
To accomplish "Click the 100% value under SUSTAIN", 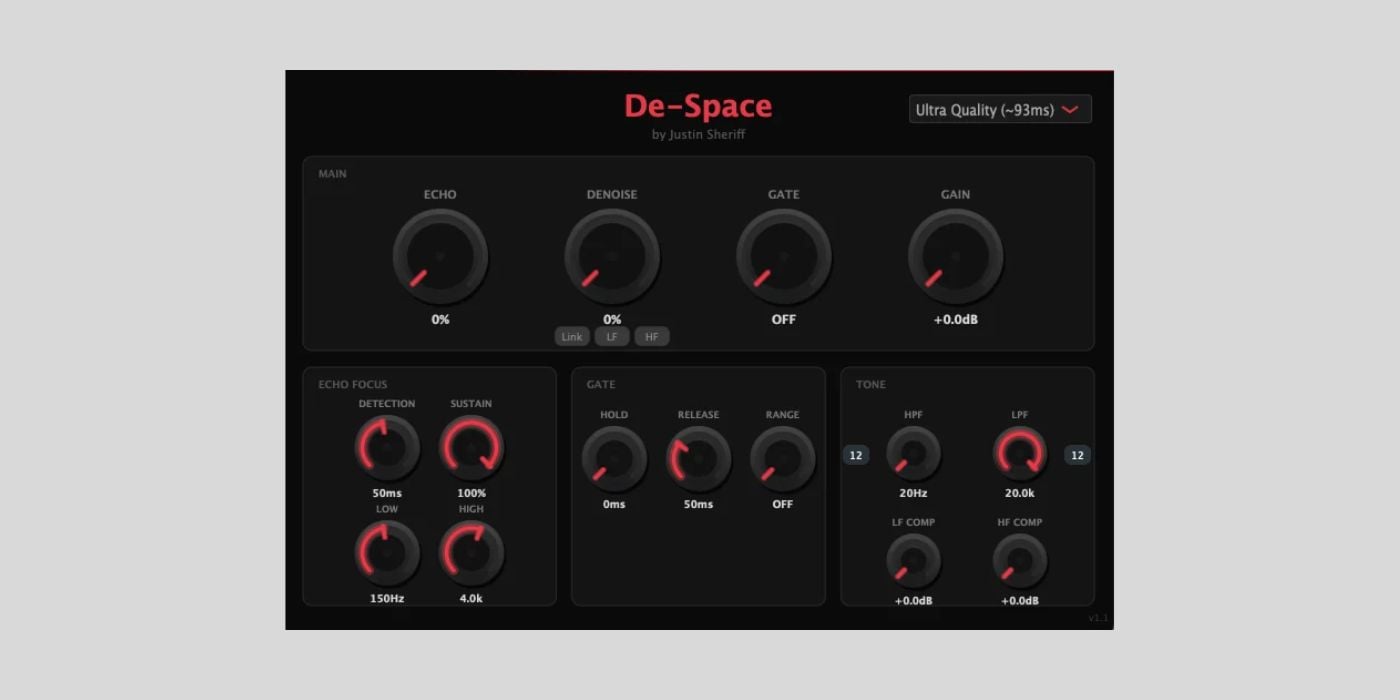I will pos(471,493).
